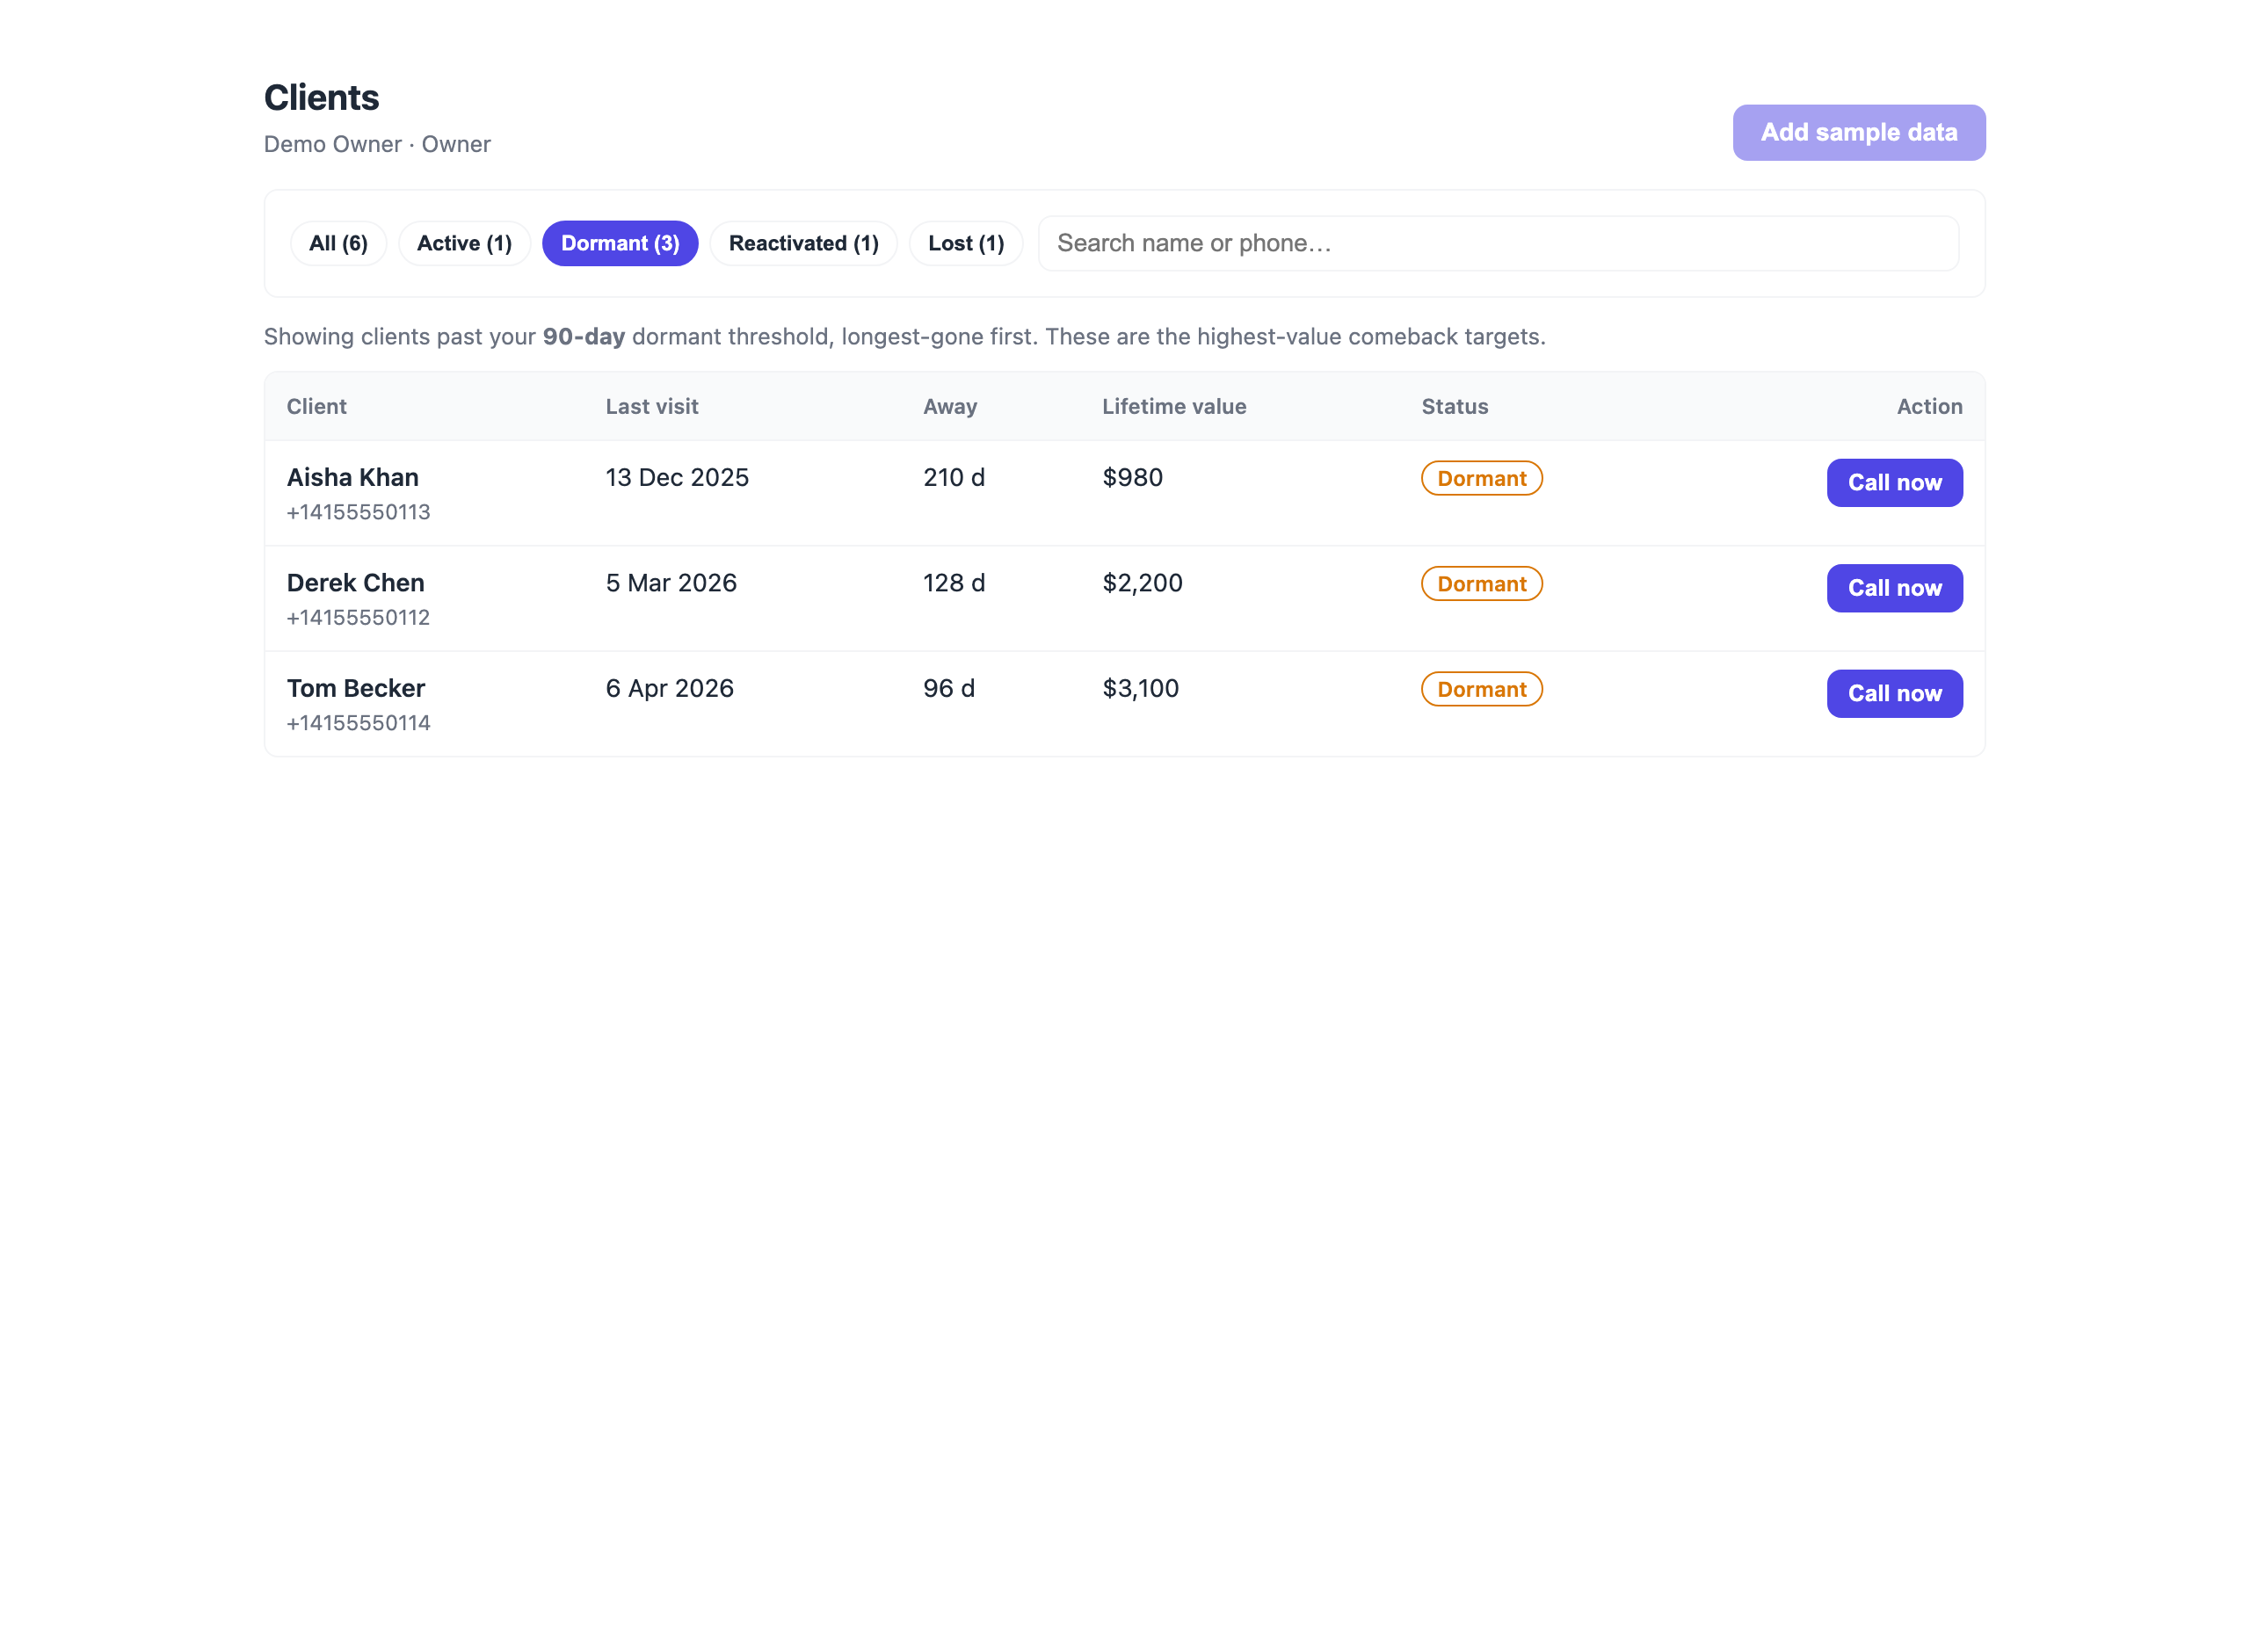
Task: Open the Reactivated (1) filter
Action: click(x=803, y=243)
